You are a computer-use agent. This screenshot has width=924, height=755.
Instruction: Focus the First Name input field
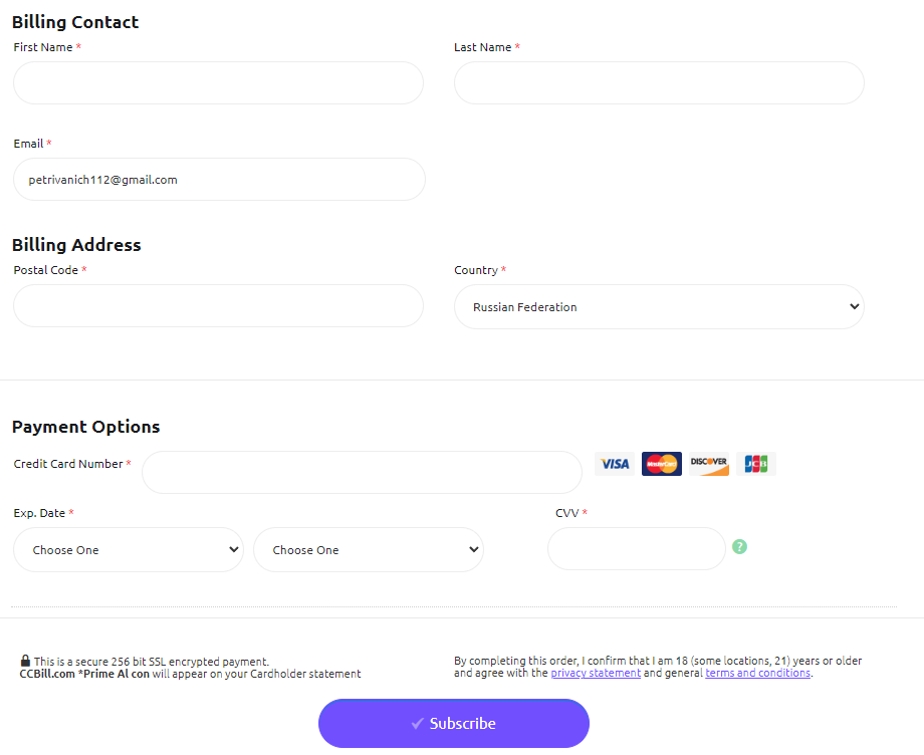tap(218, 83)
